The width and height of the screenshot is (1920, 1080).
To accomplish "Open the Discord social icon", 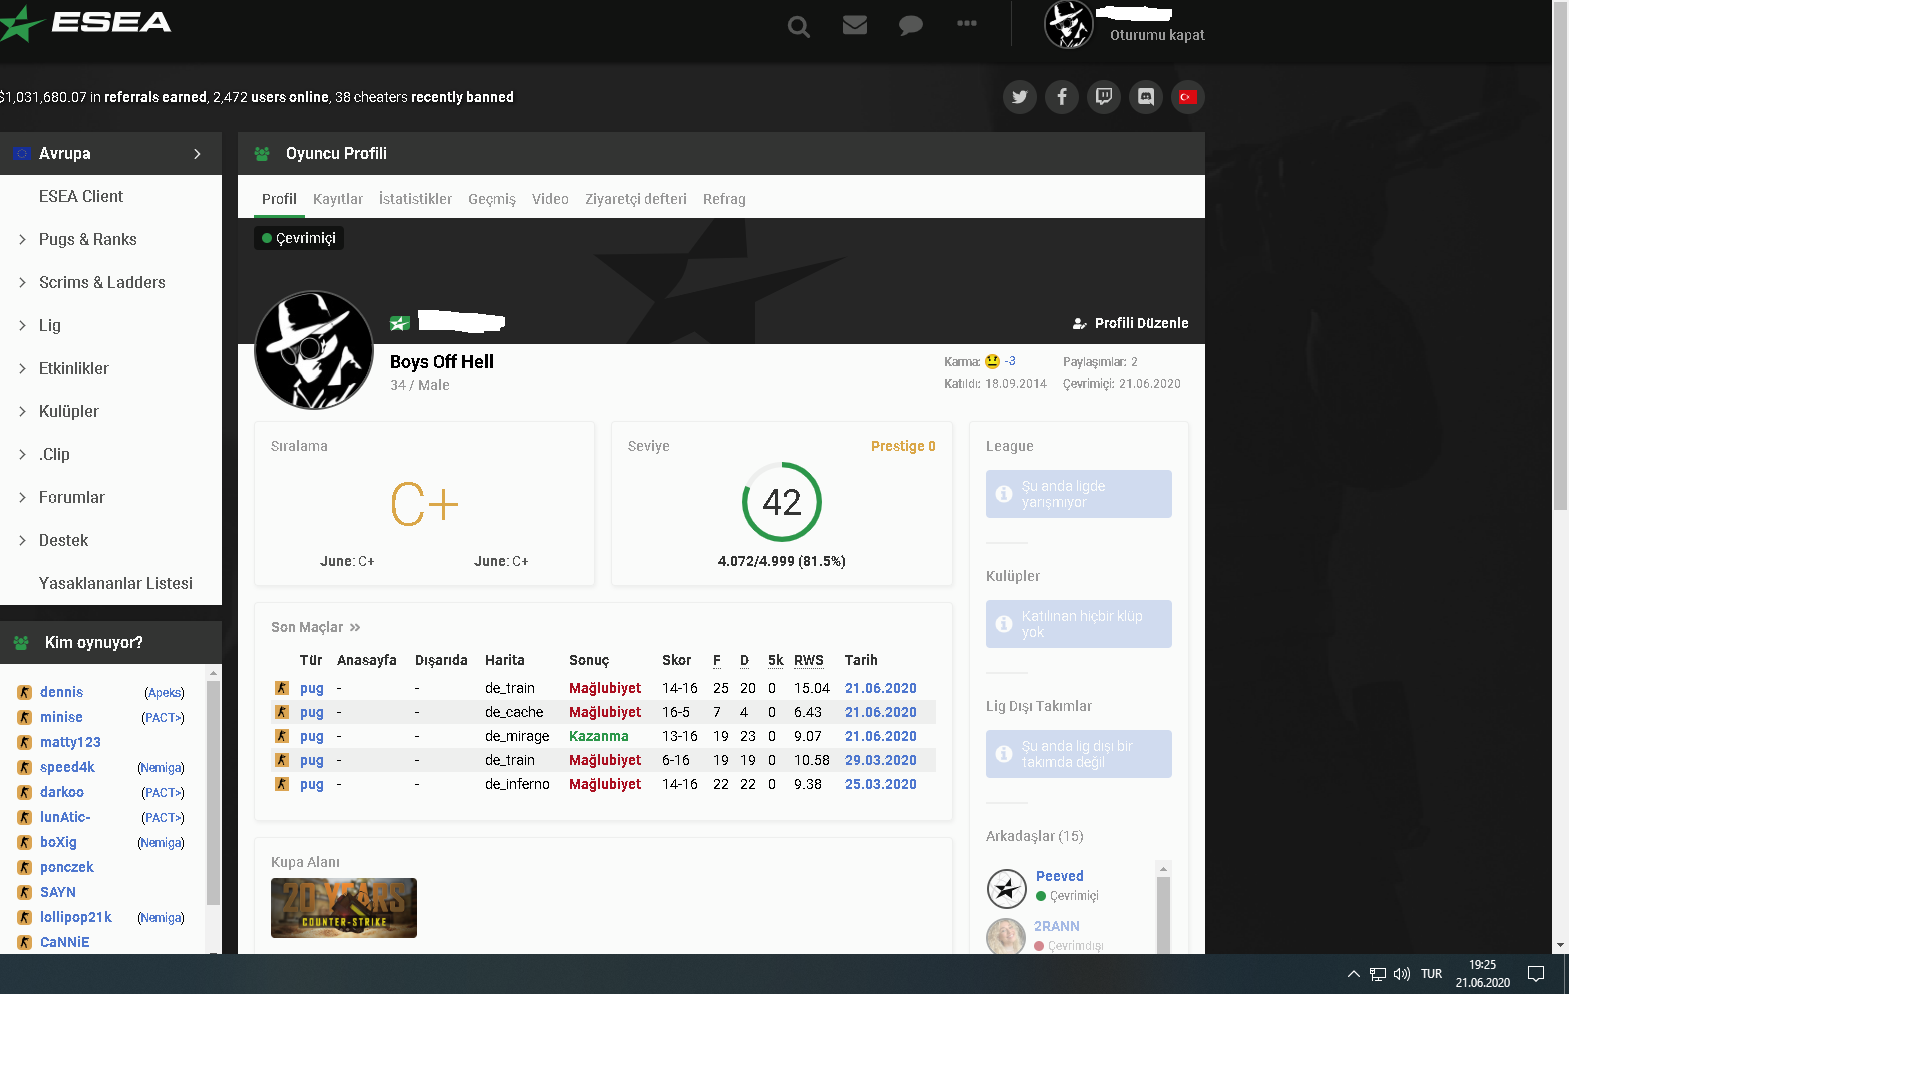I will (x=1146, y=97).
